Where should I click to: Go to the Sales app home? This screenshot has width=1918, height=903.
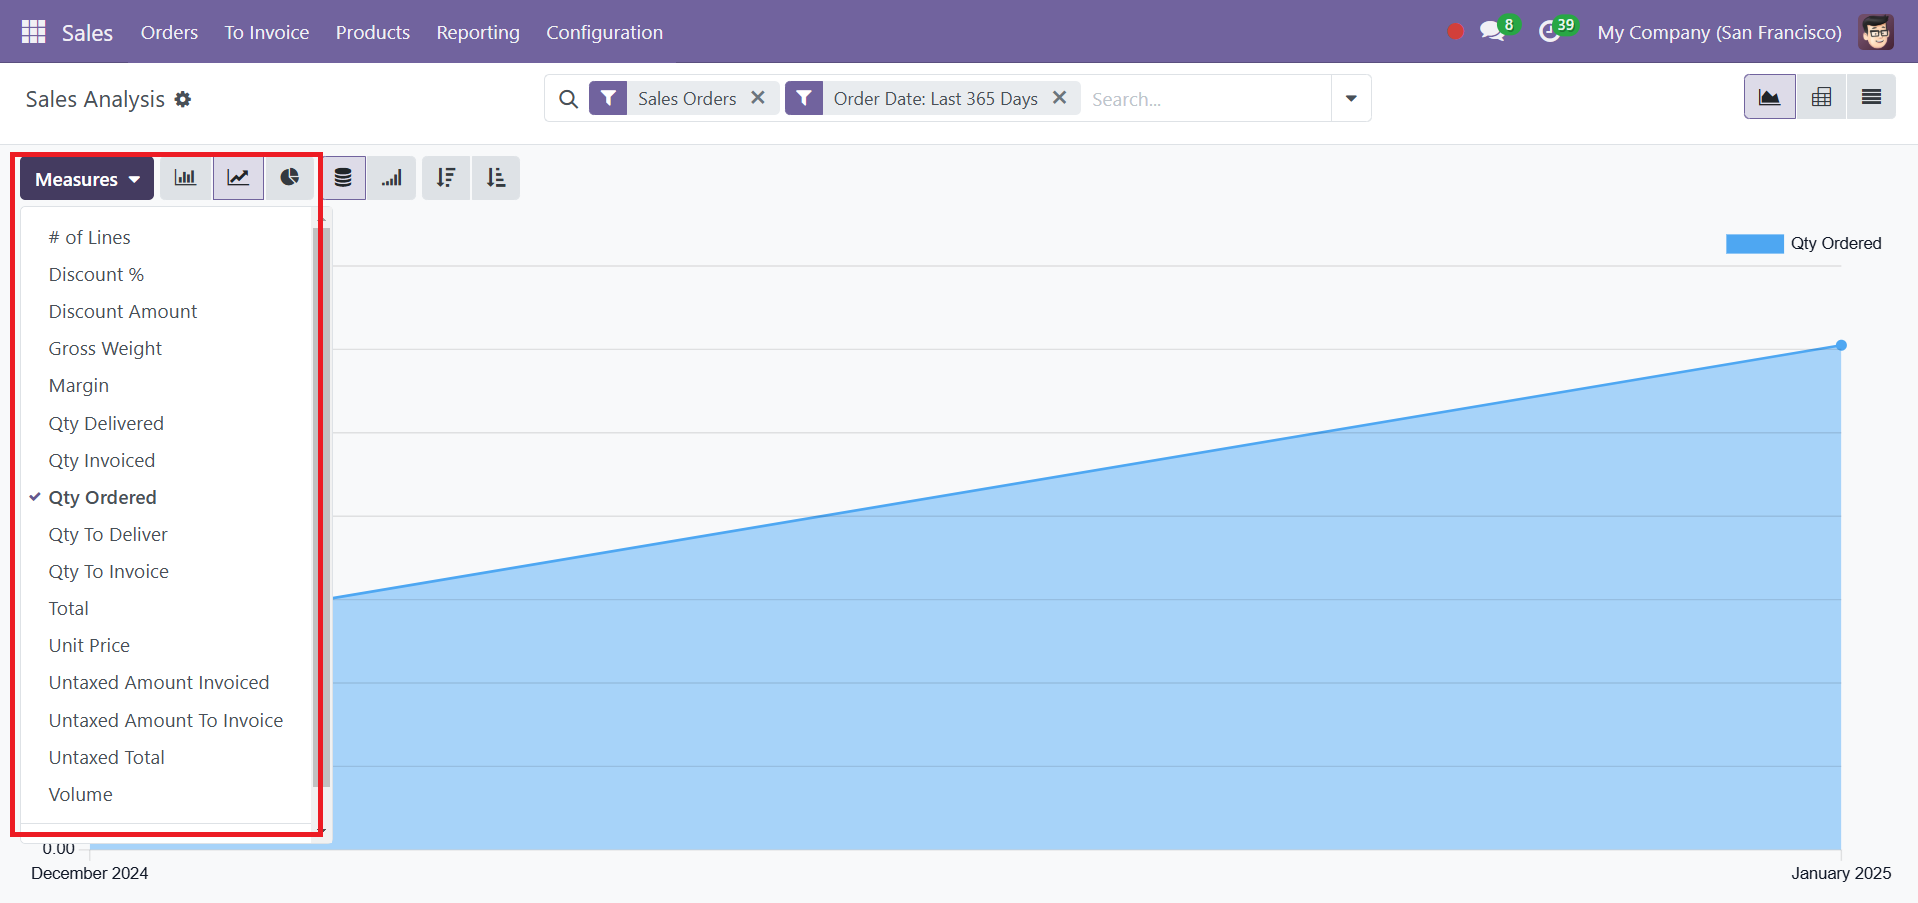pyautogui.click(x=87, y=32)
